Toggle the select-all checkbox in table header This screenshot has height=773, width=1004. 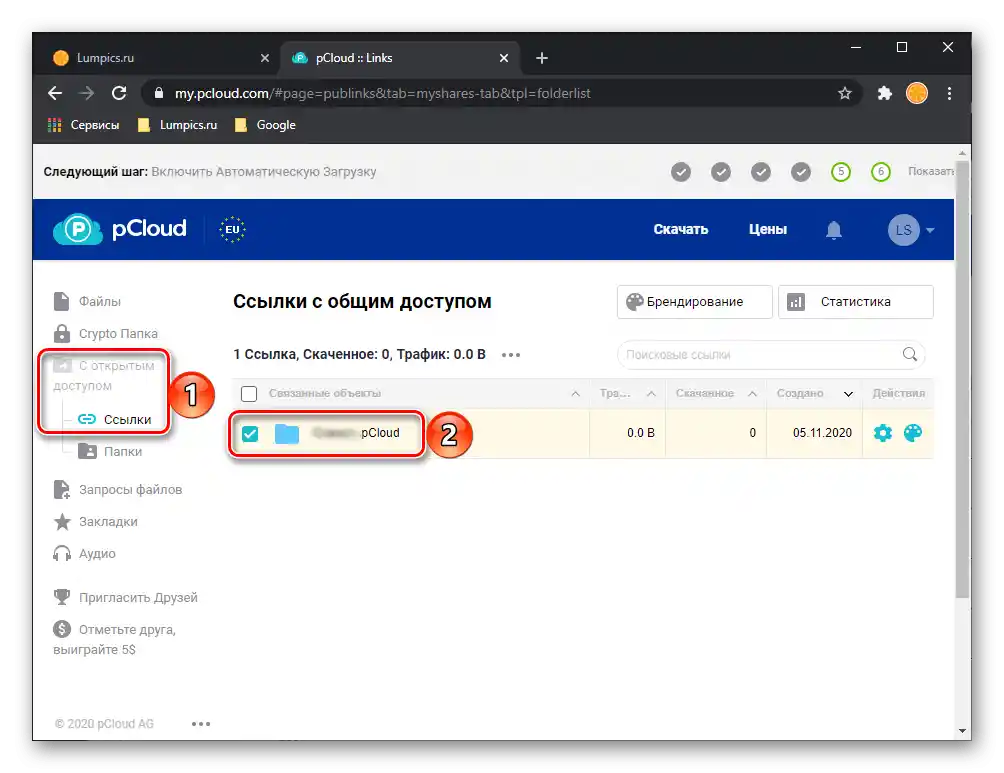249,393
